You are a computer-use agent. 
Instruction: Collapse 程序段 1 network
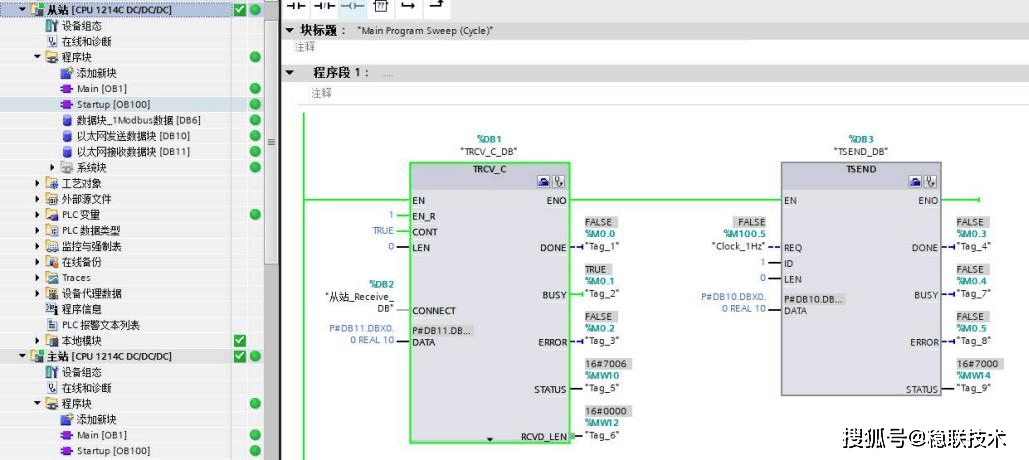(289, 73)
